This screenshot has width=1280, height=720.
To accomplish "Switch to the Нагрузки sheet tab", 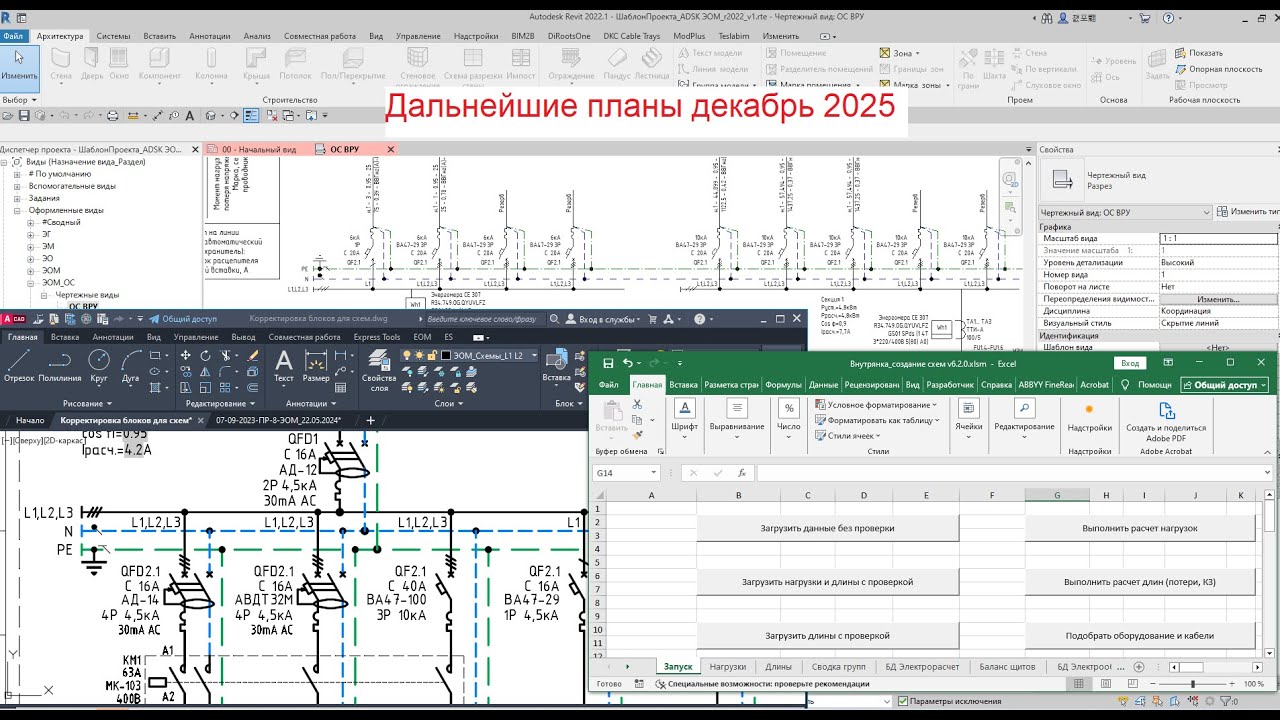I will (728, 666).
